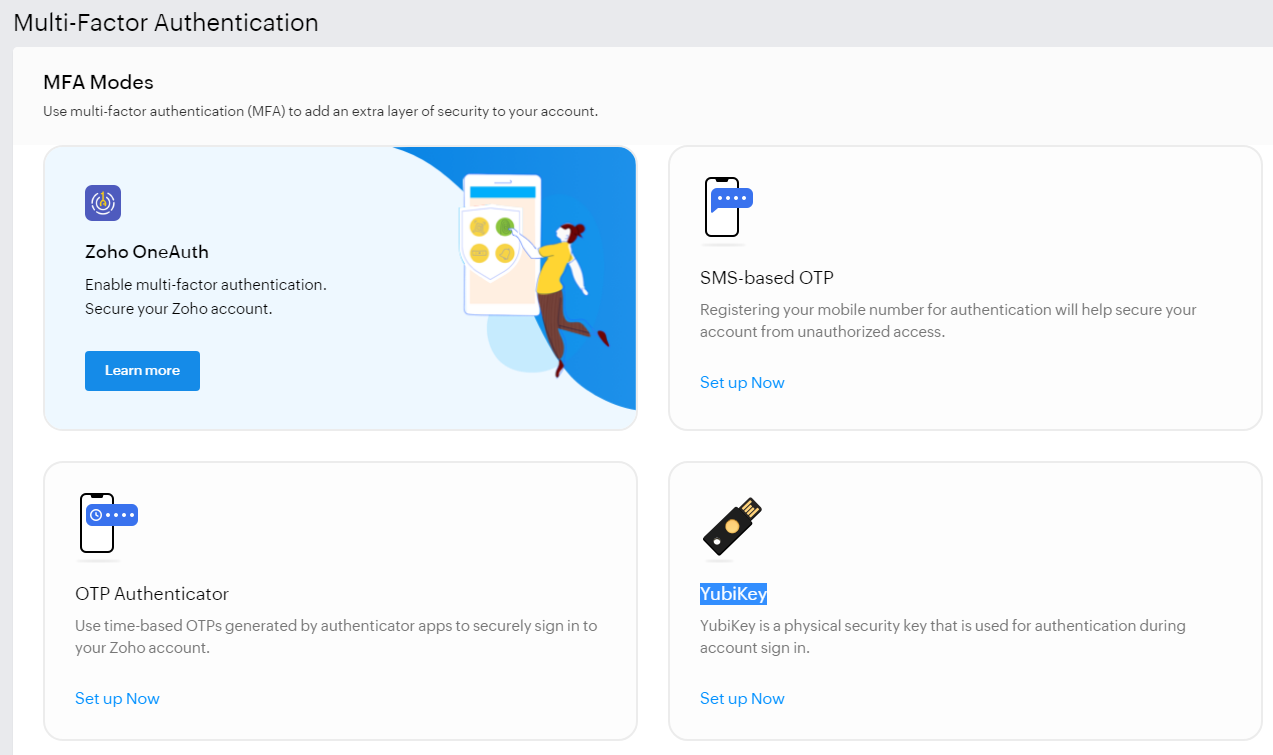Click the OneAuth illustration of woman and phone

click(x=535, y=277)
